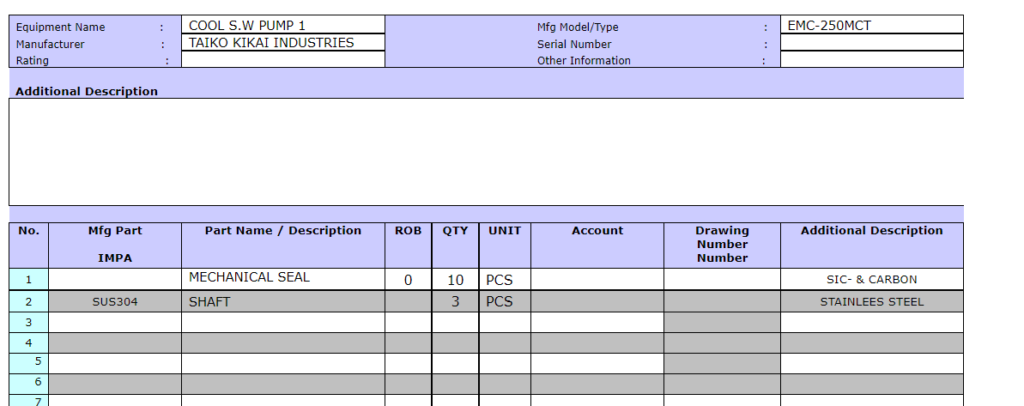Image resolution: width=1024 pixels, height=406 pixels.
Task: Select the SIC- & CARBON description cell
Action: [x=871, y=279]
